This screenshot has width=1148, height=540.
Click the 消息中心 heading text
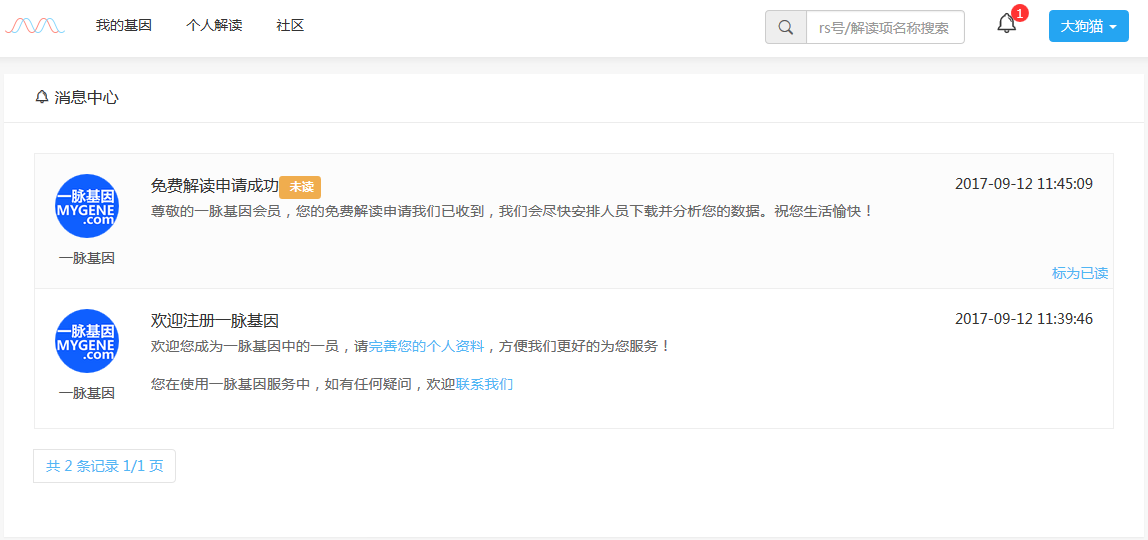[86, 97]
